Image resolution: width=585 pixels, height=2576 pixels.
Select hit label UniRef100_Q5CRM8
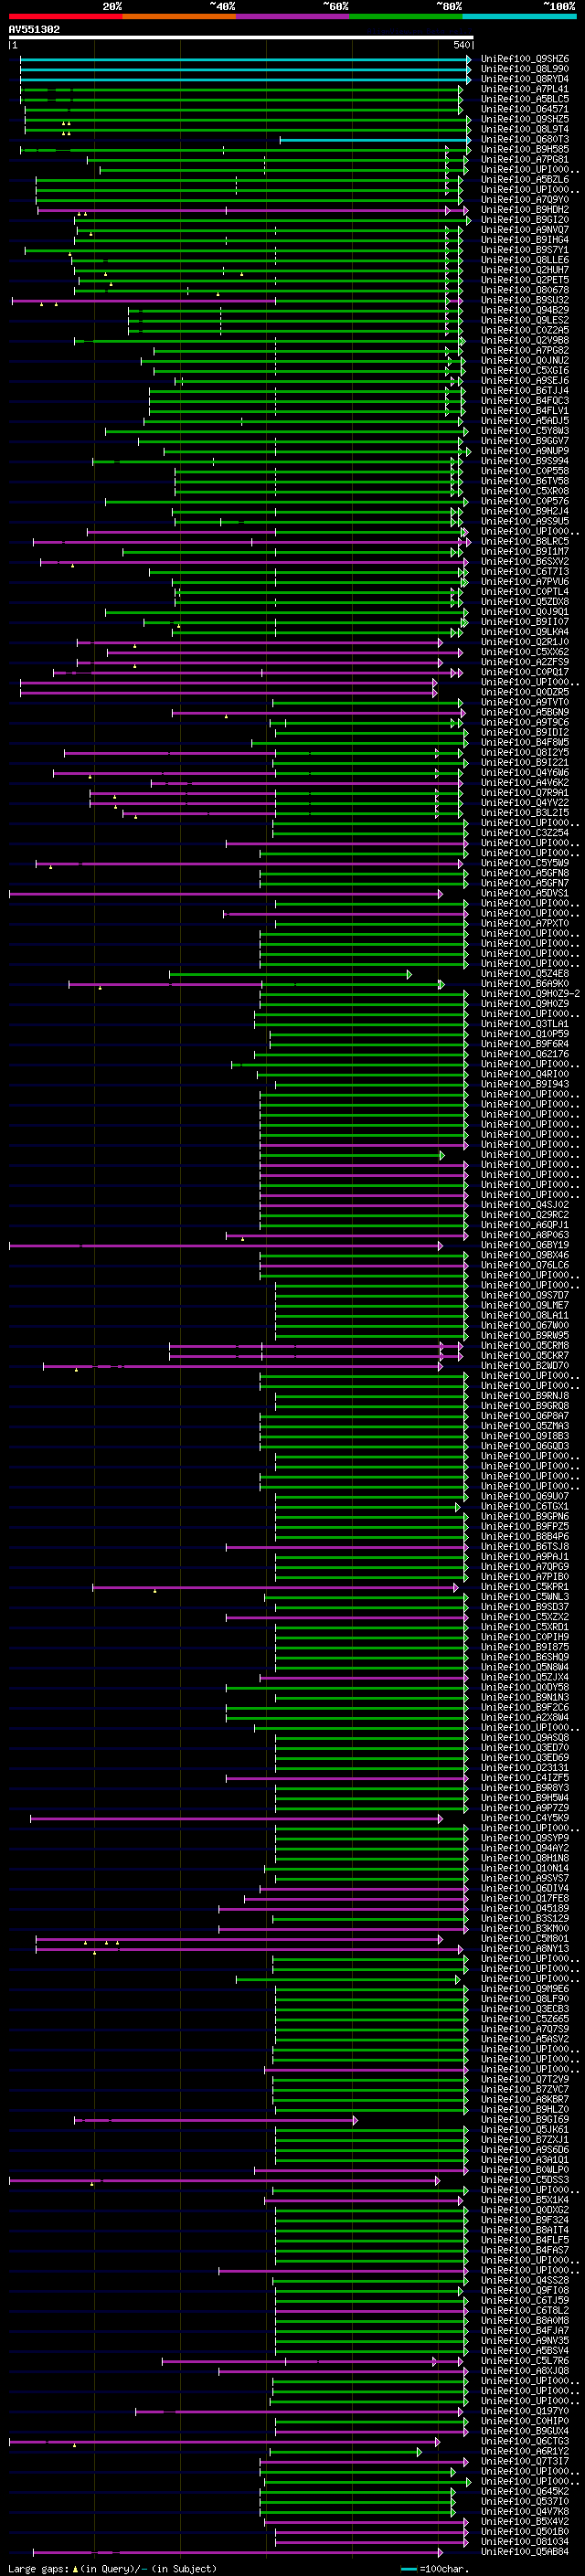525,1345
